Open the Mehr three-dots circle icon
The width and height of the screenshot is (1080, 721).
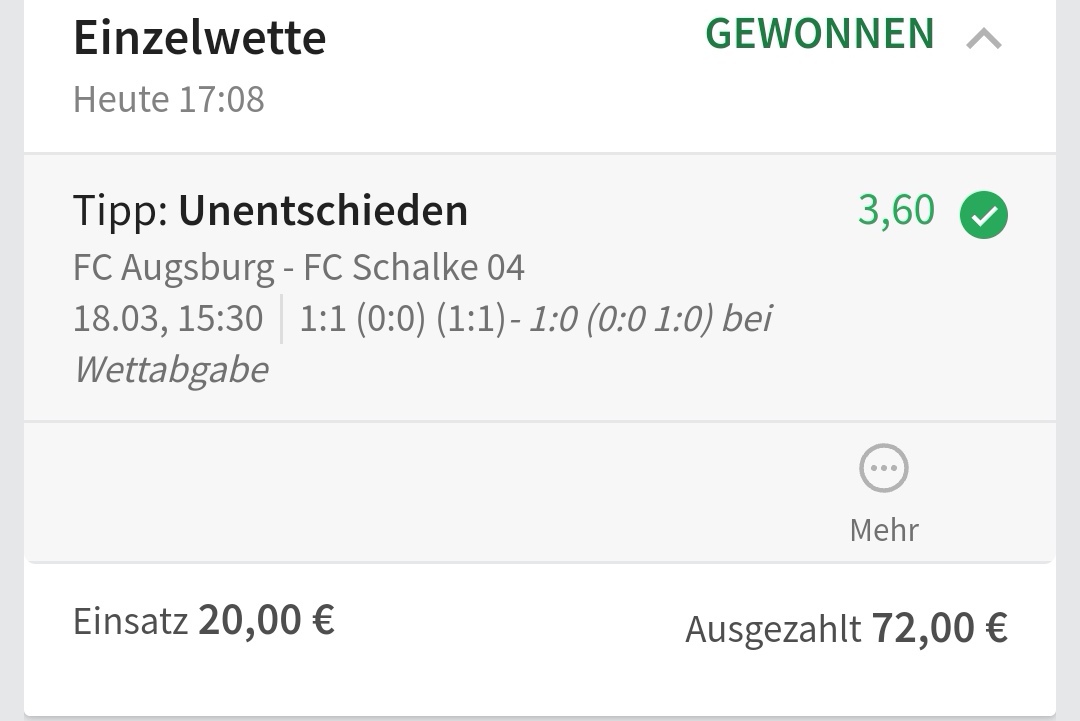coord(884,469)
